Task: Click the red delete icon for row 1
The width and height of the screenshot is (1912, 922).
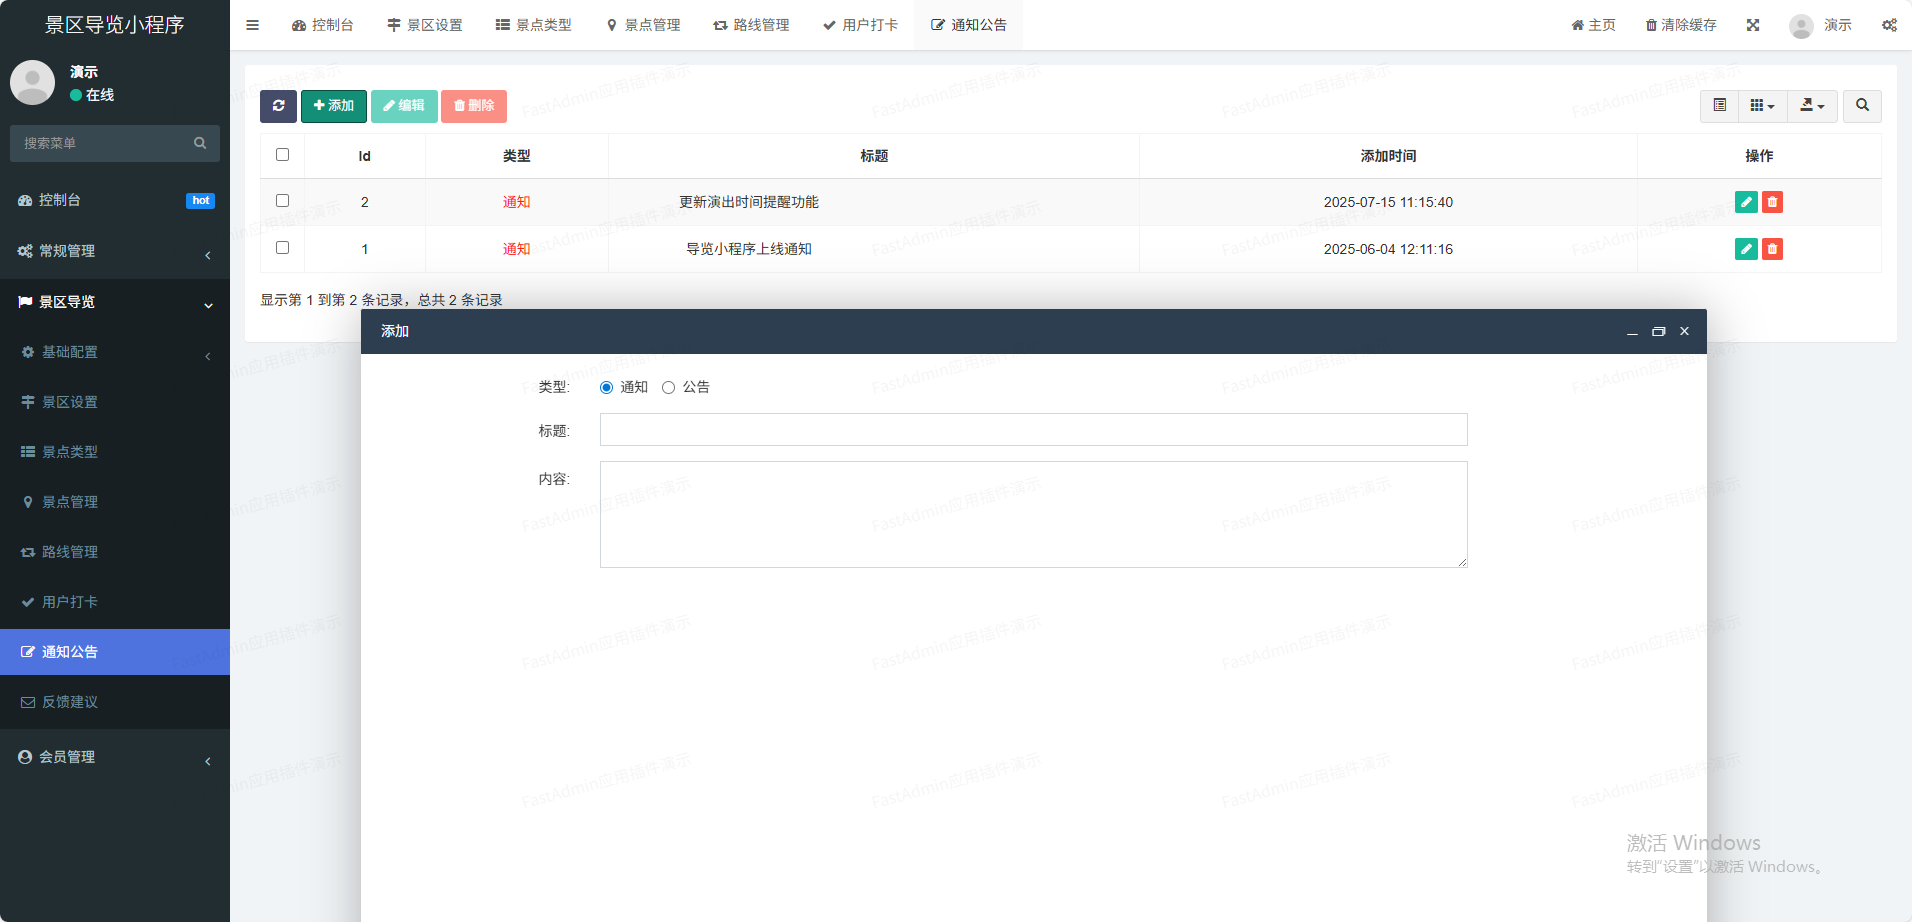Action: pyautogui.click(x=1772, y=249)
